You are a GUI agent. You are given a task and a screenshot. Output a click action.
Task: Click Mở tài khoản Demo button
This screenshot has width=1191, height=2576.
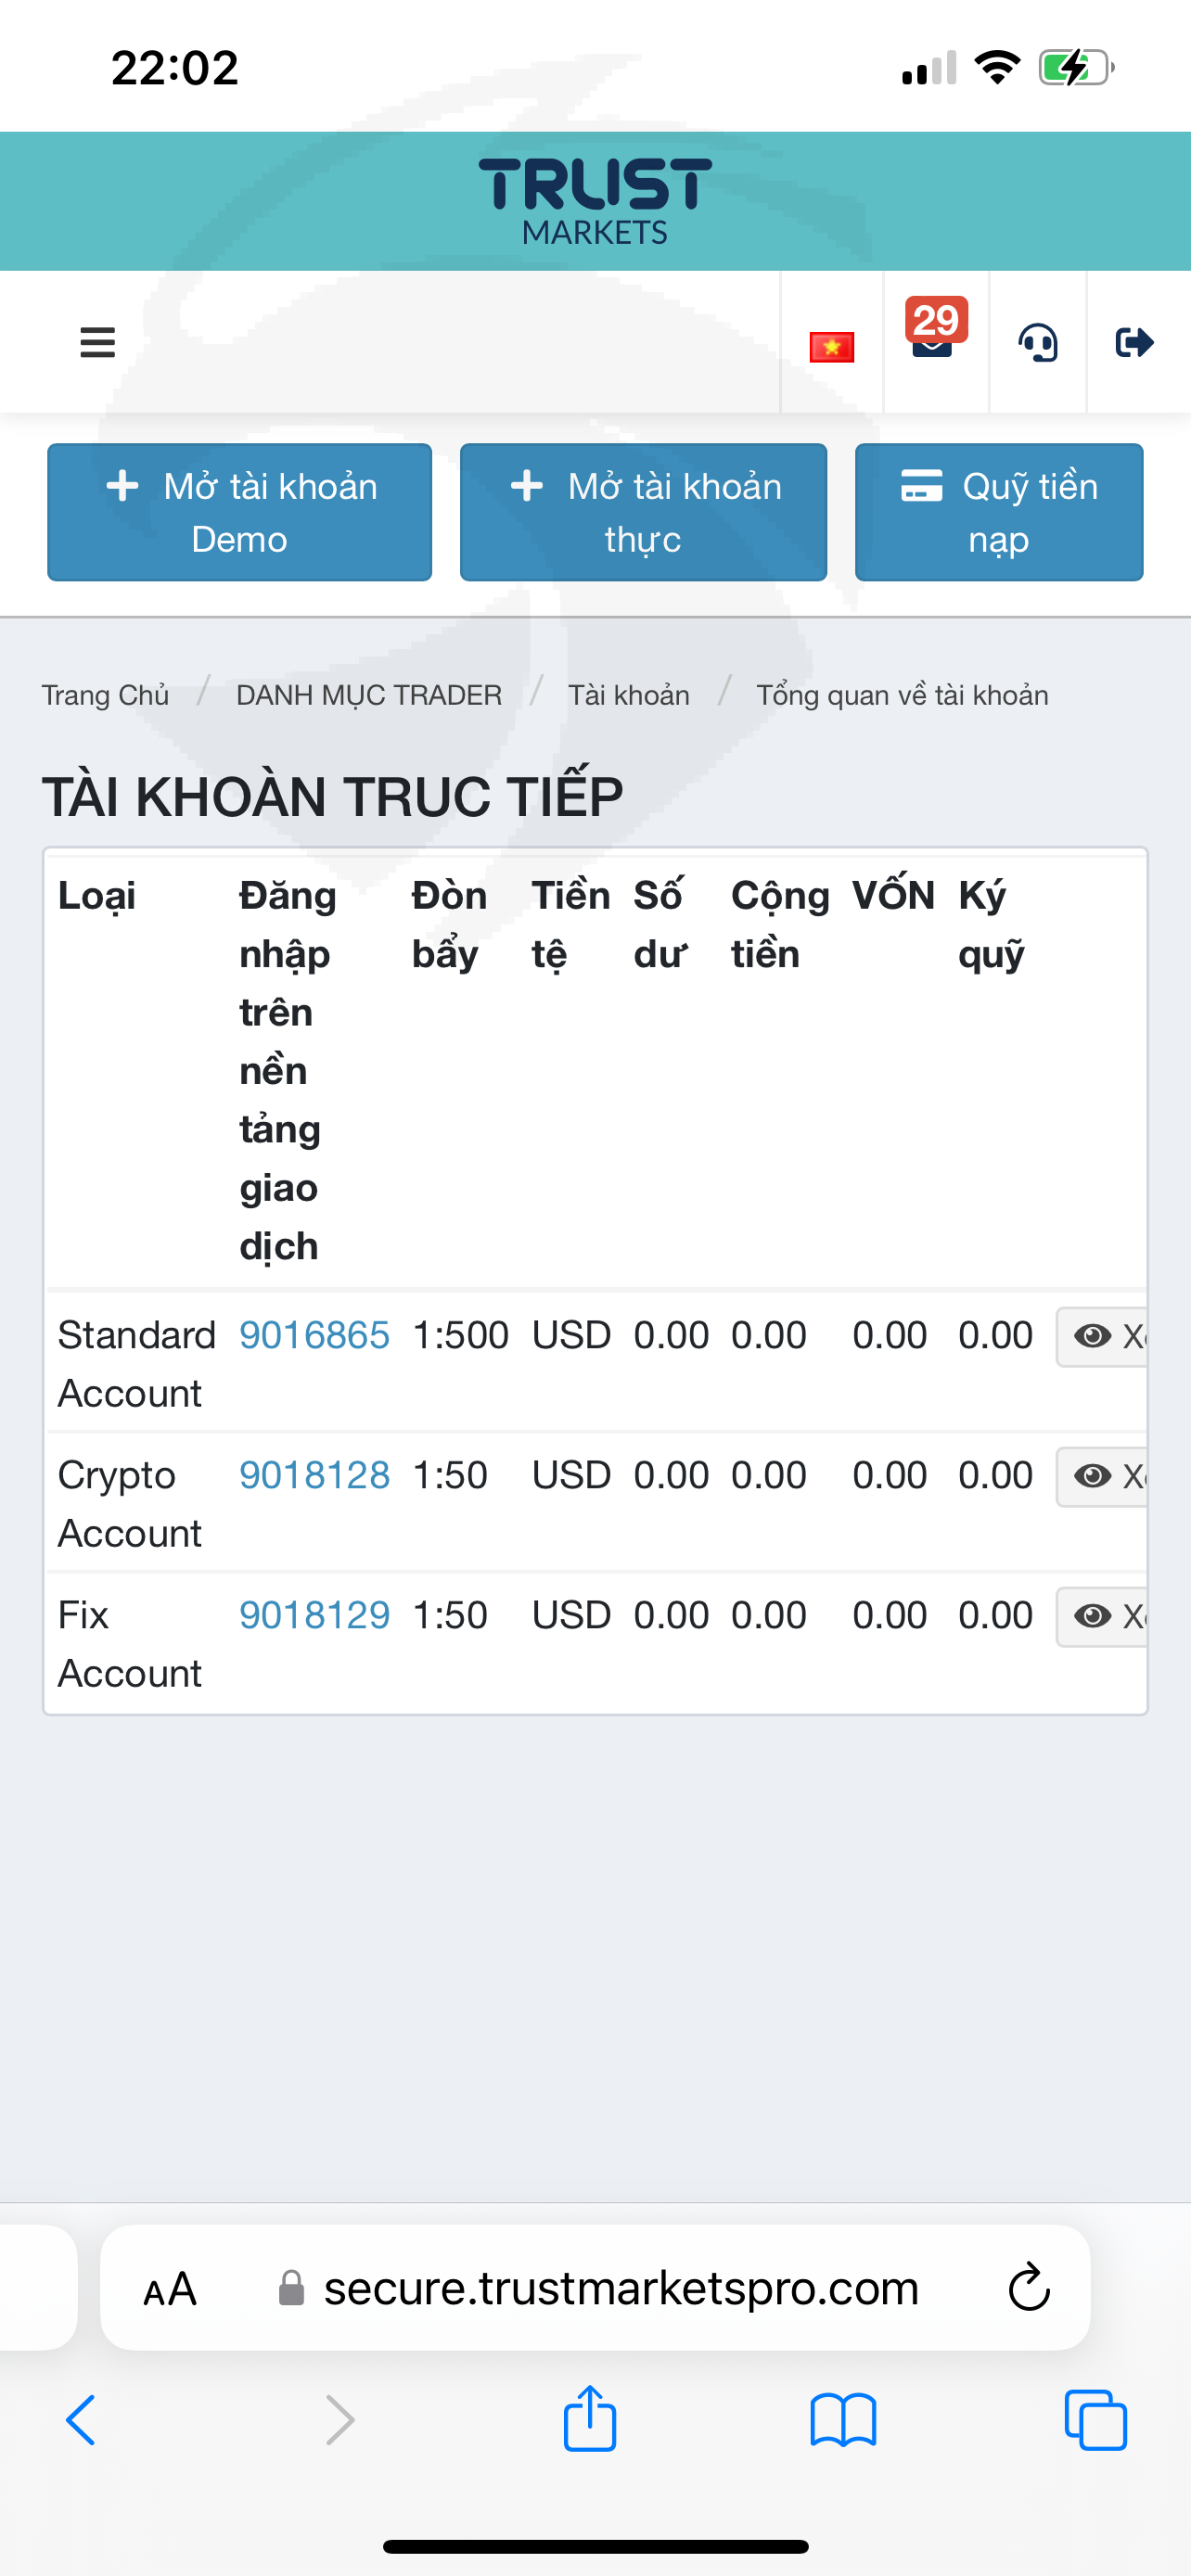click(x=240, y=512)
